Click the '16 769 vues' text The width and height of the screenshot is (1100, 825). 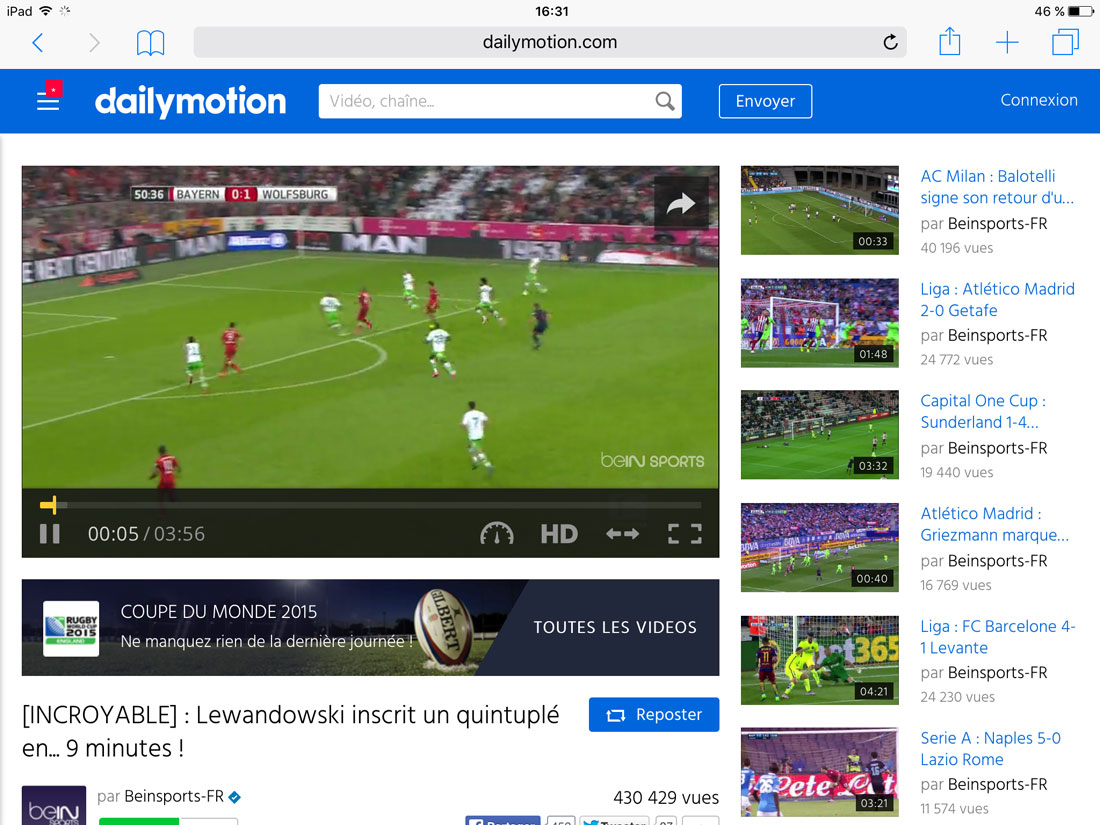point(956,585)
